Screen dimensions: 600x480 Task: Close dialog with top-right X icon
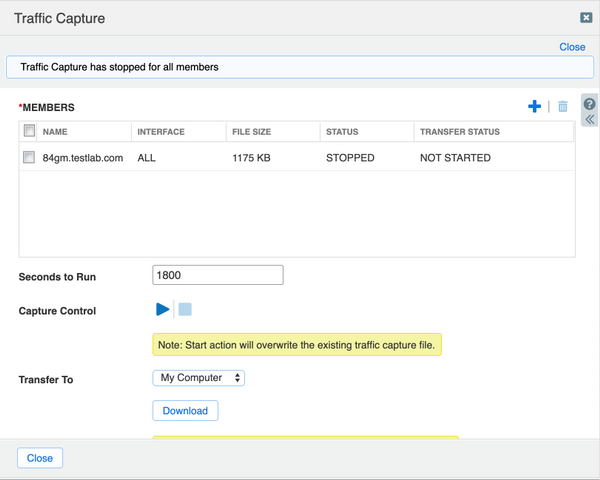(x=586, y=18)
